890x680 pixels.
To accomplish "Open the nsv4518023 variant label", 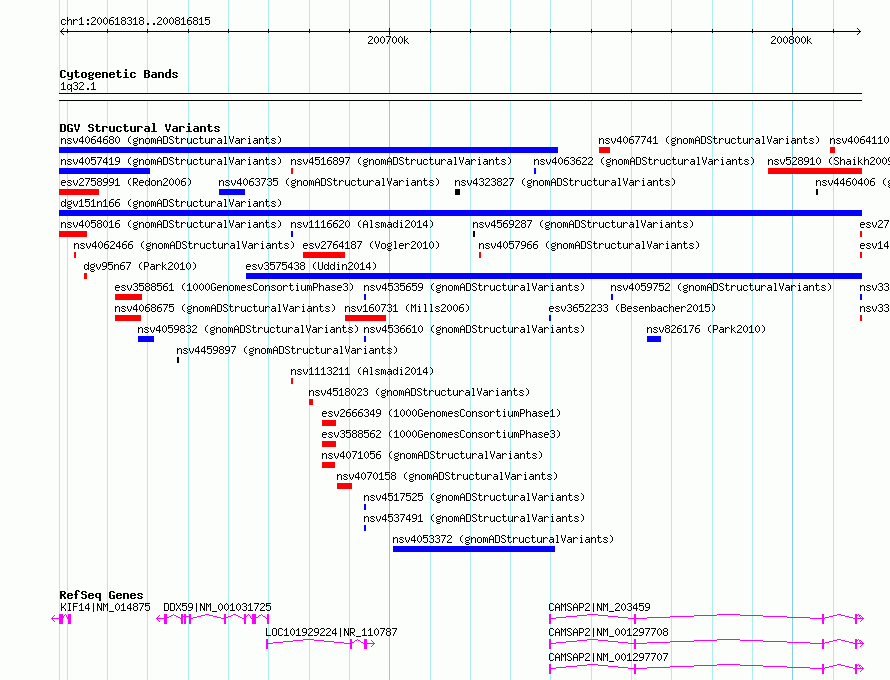I will click(419, 392).
